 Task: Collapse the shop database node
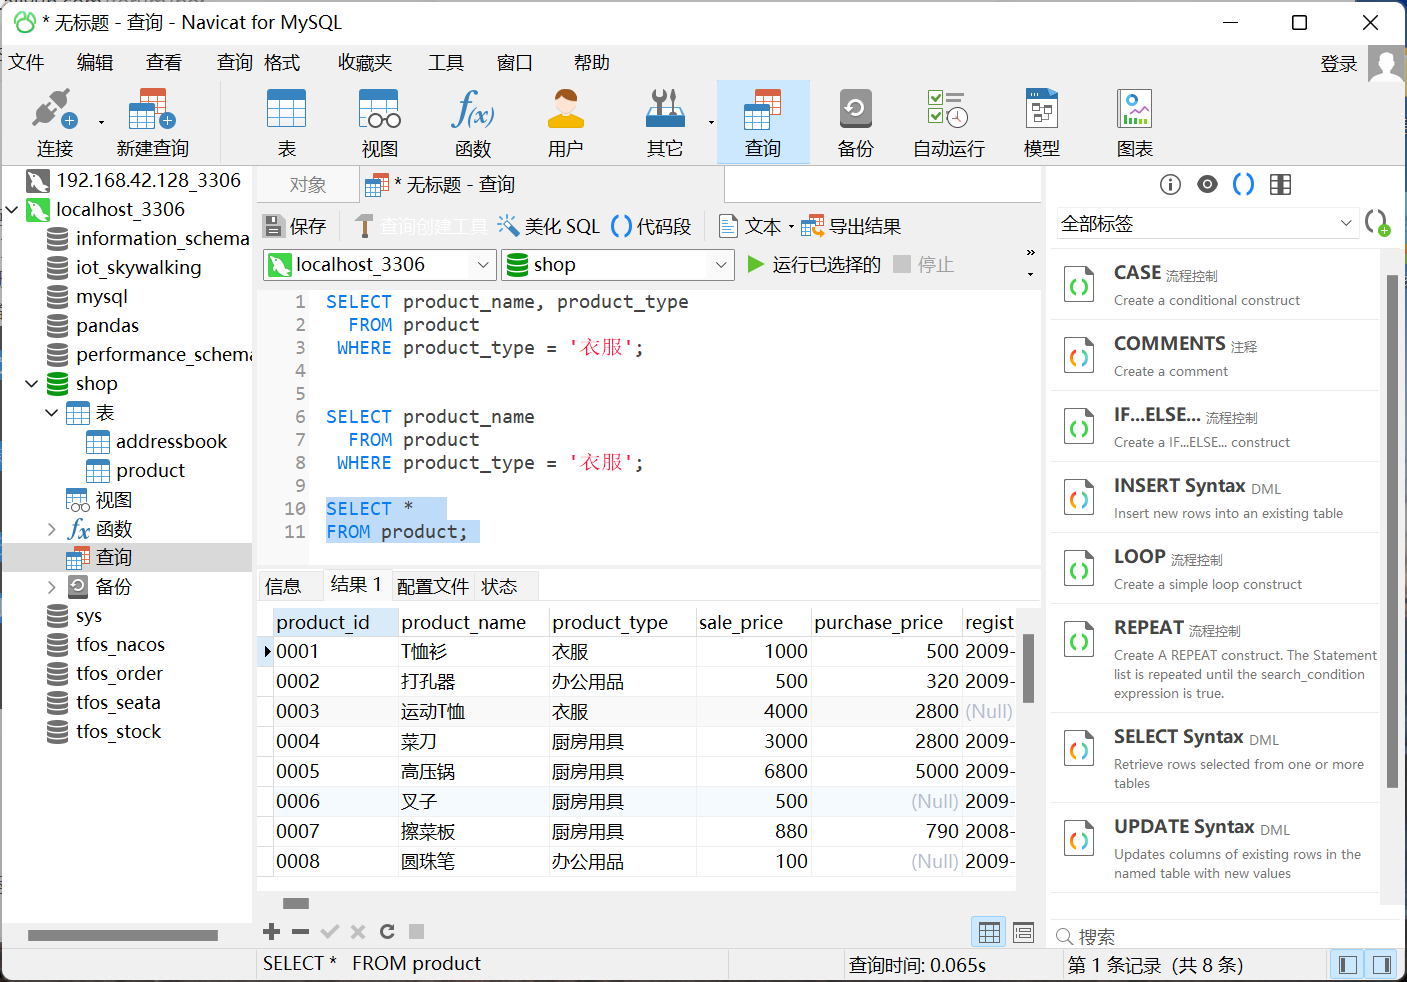(32, 384)
